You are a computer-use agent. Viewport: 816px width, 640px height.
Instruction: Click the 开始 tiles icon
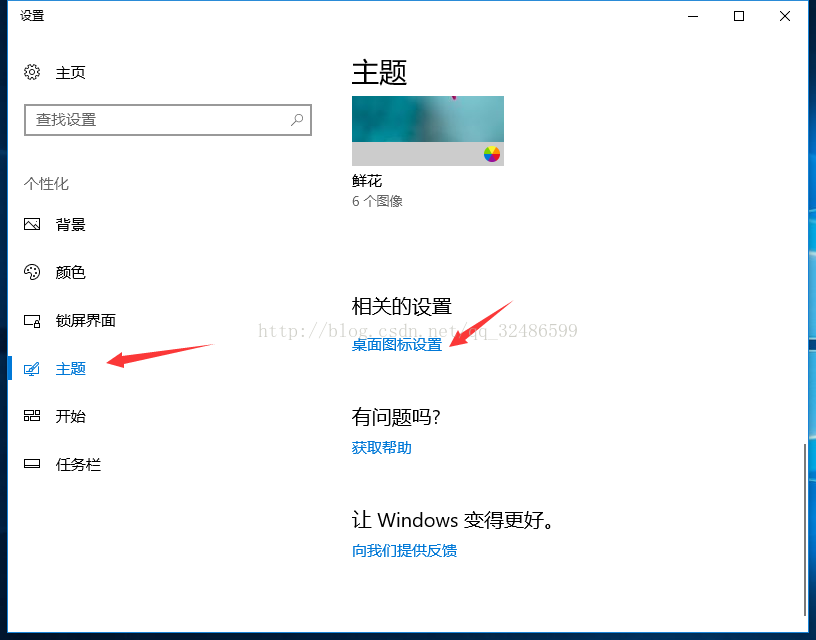click(32, 416)
